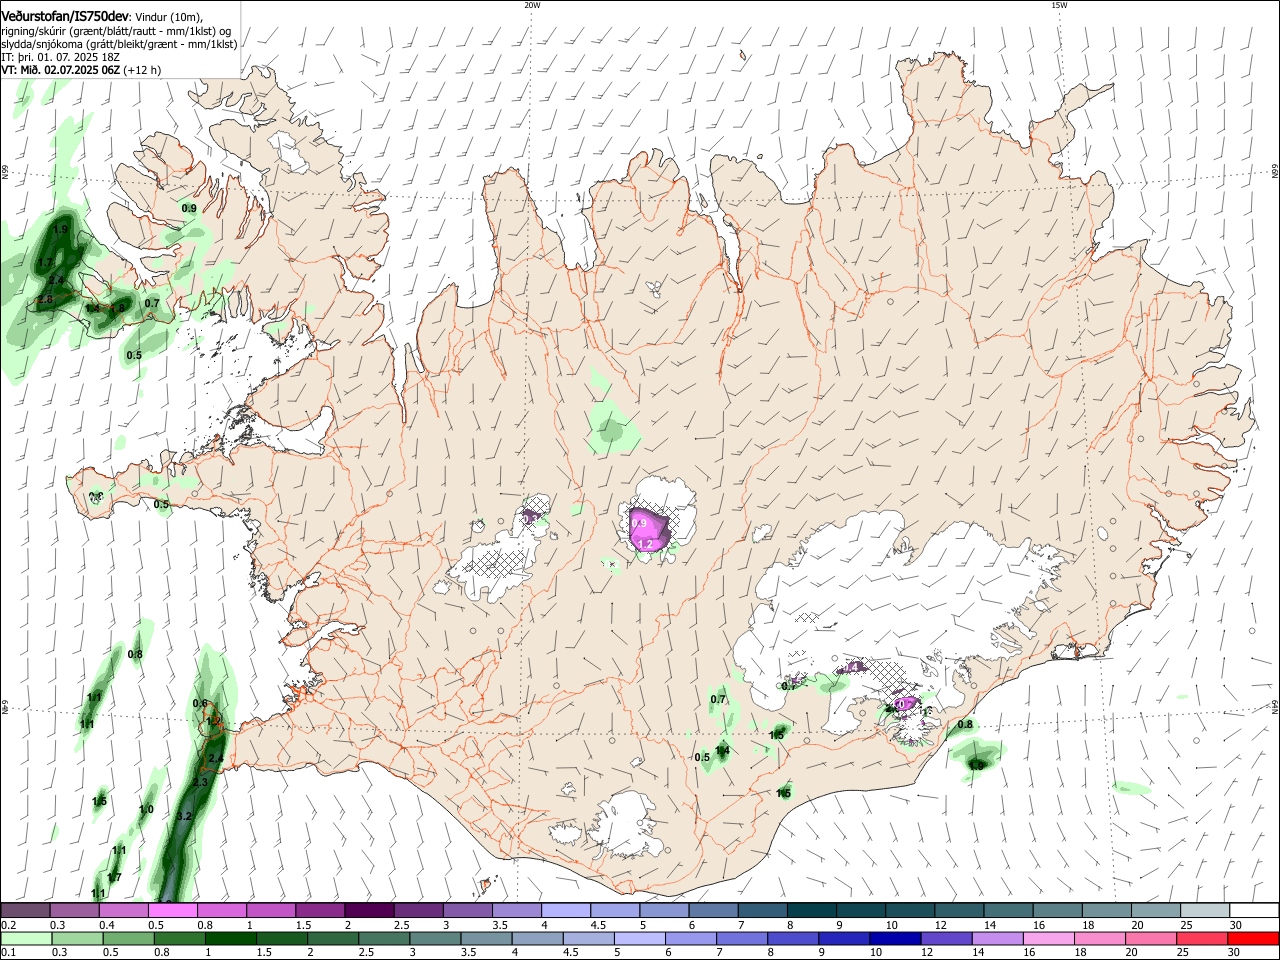Click the 0.2 label under the snow scale

8,926
